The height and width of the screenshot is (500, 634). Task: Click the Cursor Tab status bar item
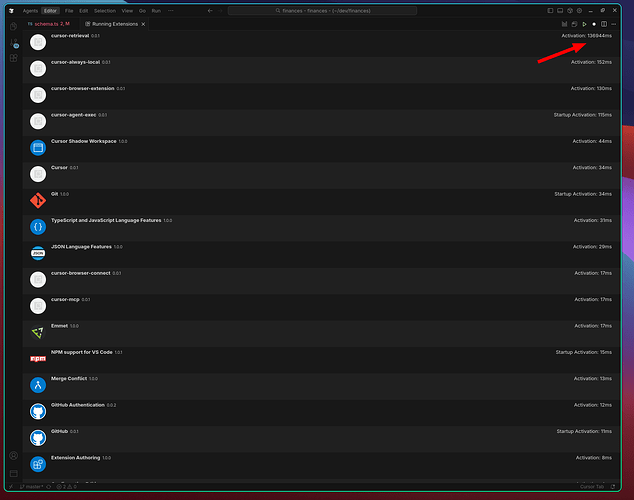pyautogui.click(x=592, y=487)
